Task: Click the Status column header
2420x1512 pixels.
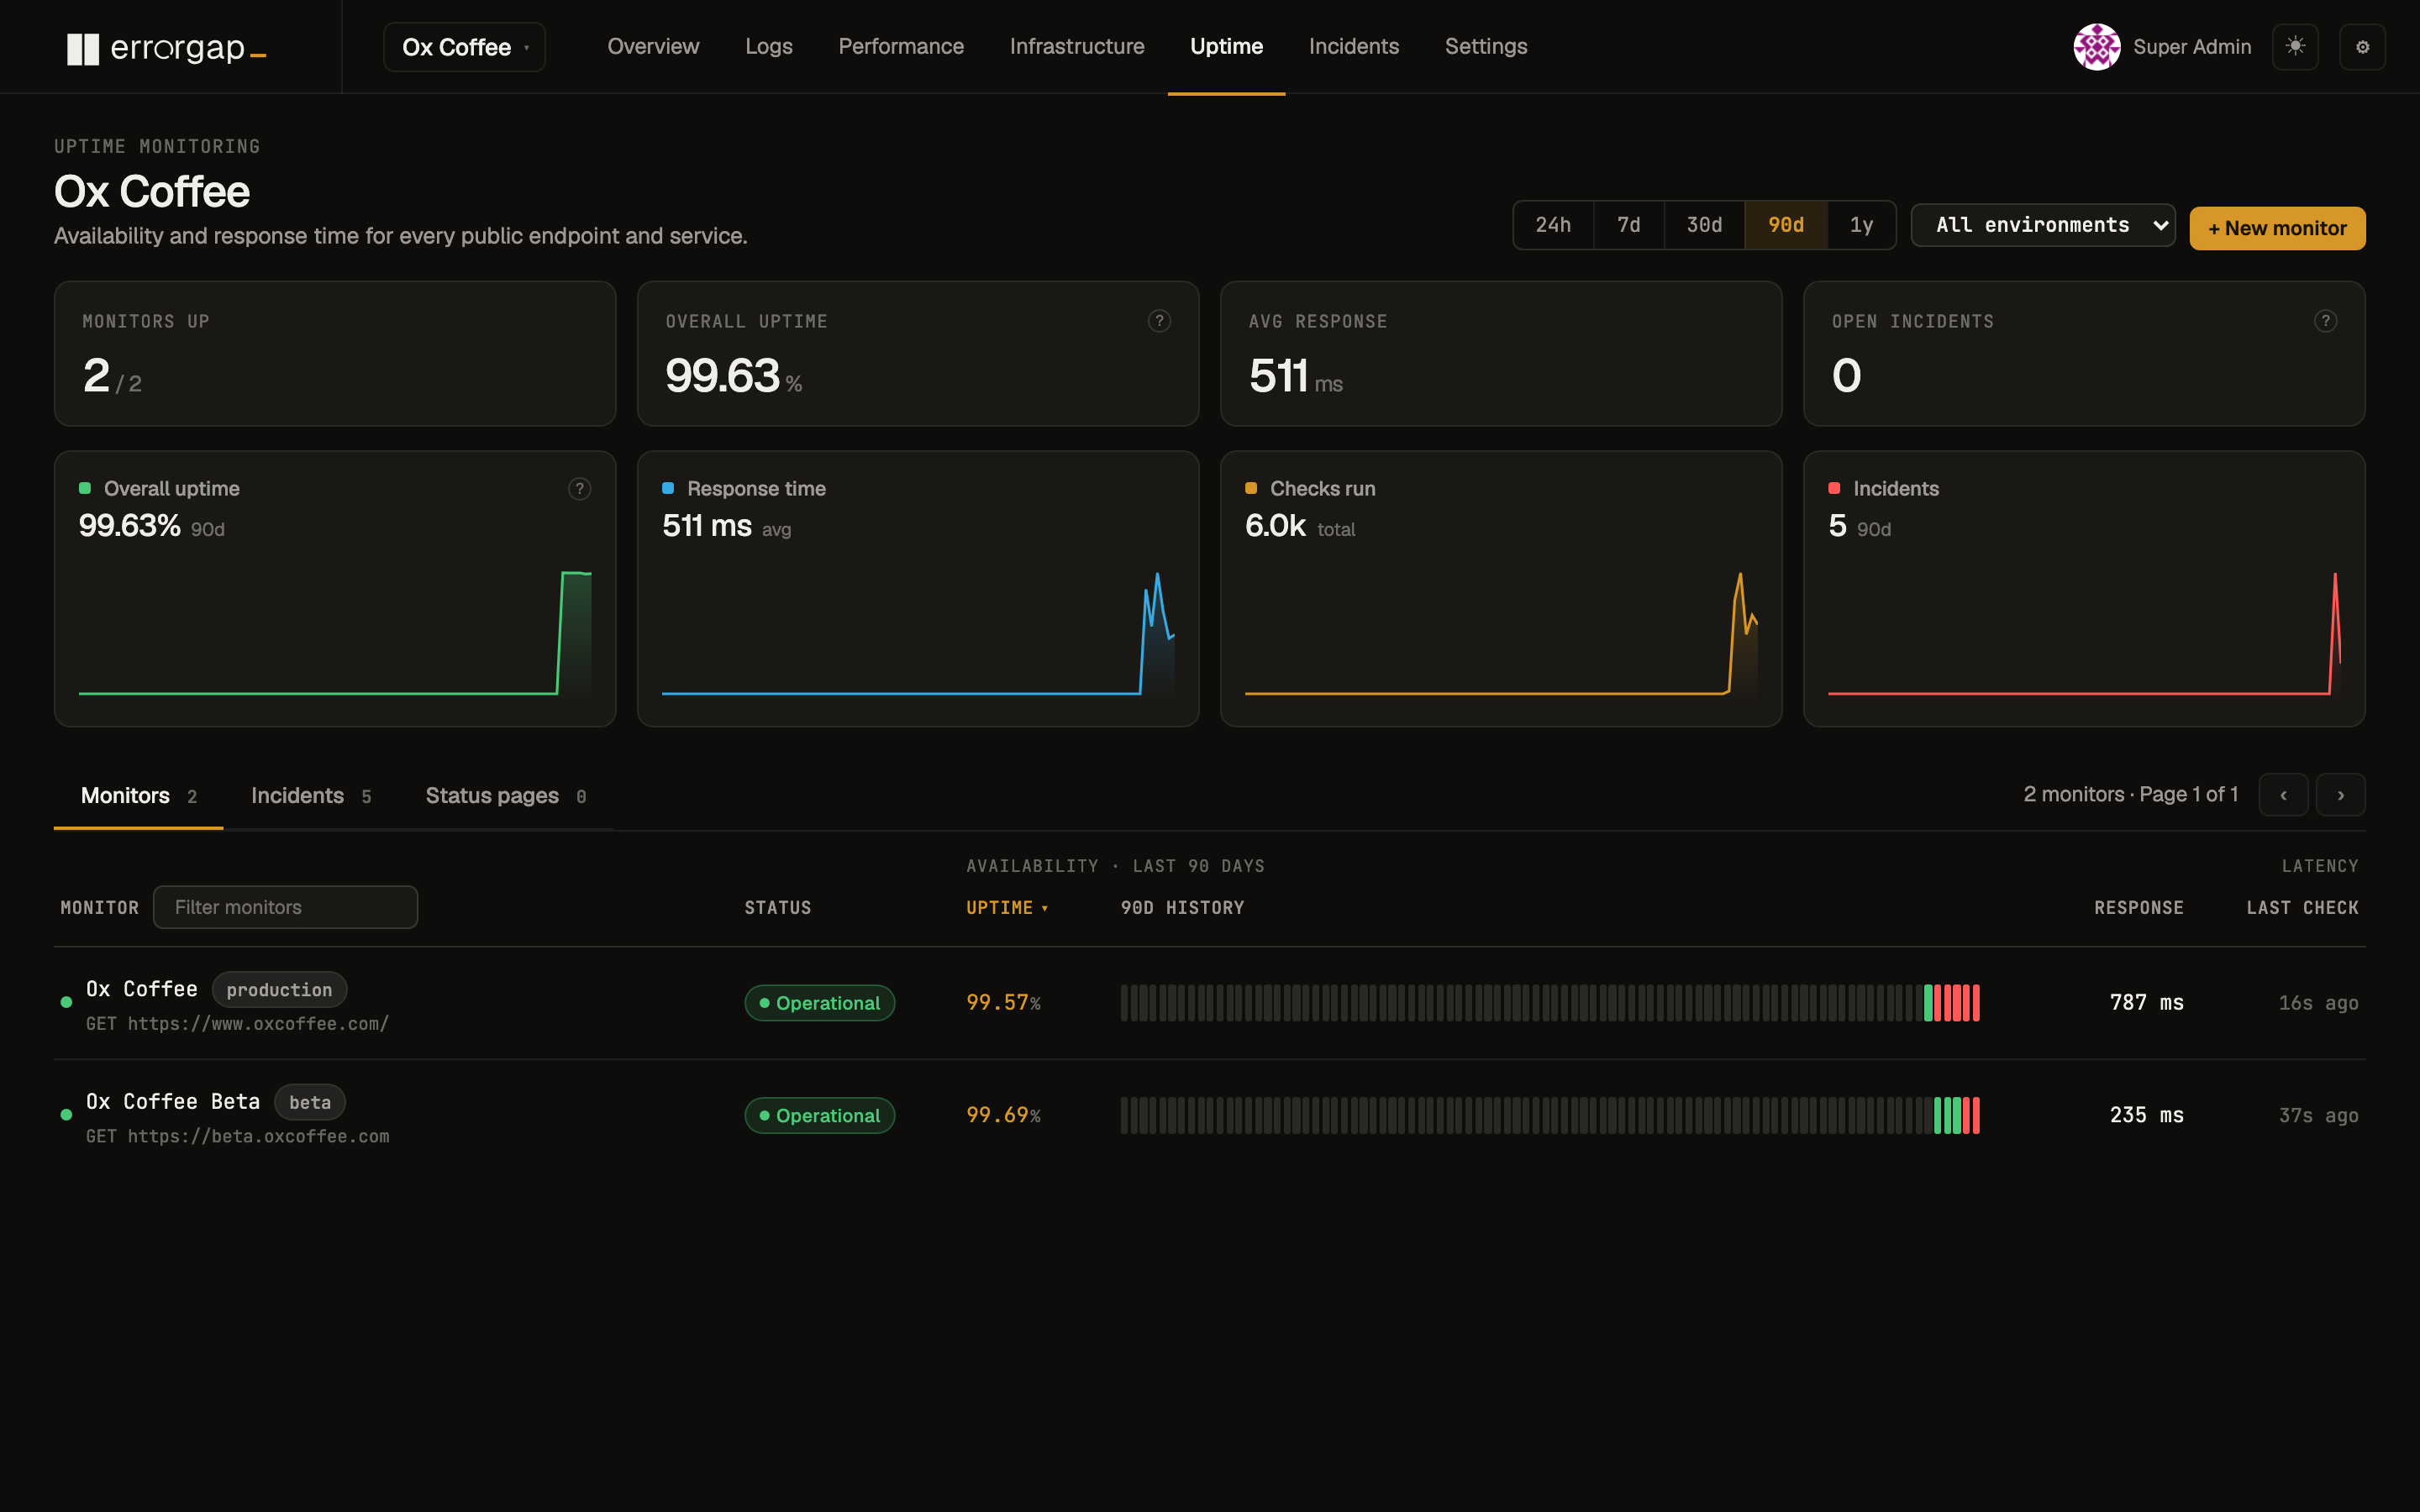Action: pyautogui.click(x=778, y=908)
